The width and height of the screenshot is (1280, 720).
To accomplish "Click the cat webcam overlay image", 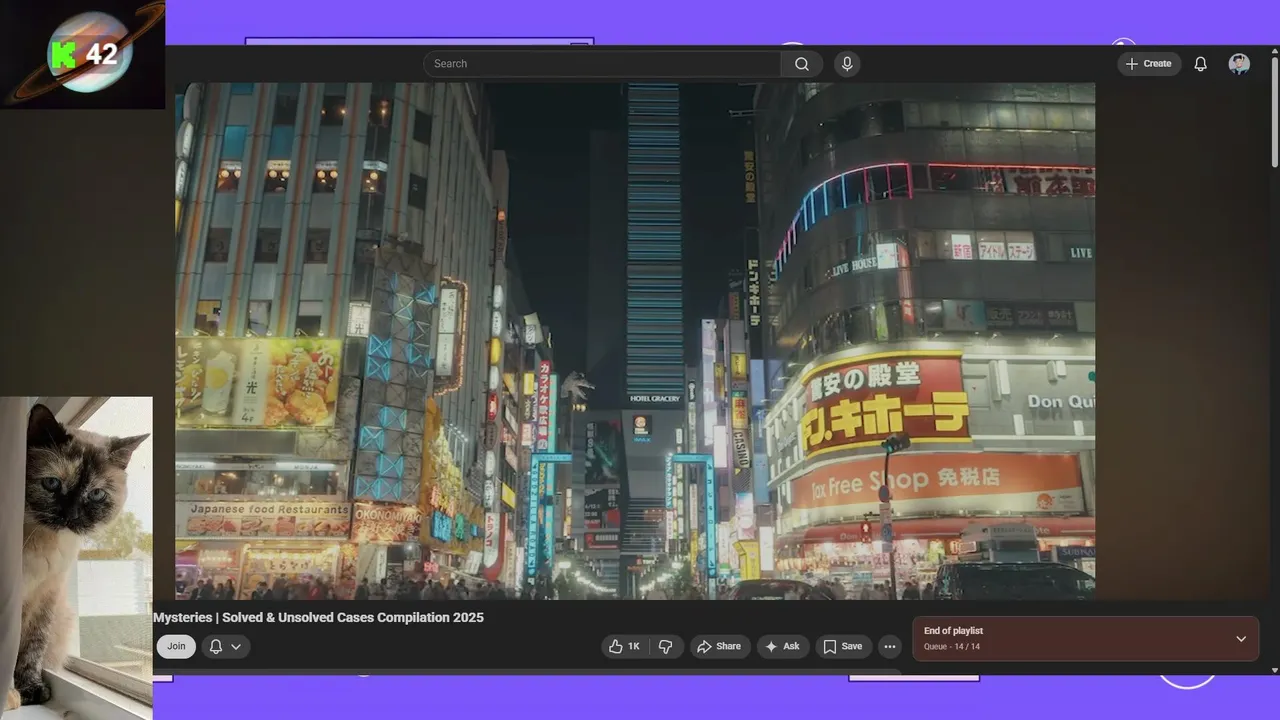I will [x=76, y=558].
